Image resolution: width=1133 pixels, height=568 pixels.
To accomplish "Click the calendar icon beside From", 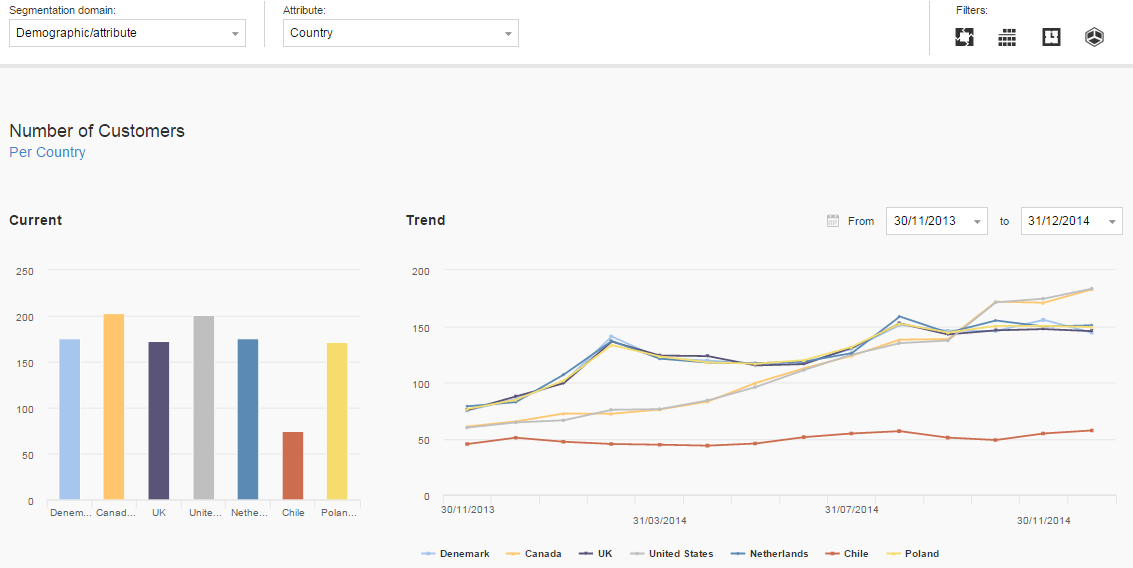I will point(833,221).
